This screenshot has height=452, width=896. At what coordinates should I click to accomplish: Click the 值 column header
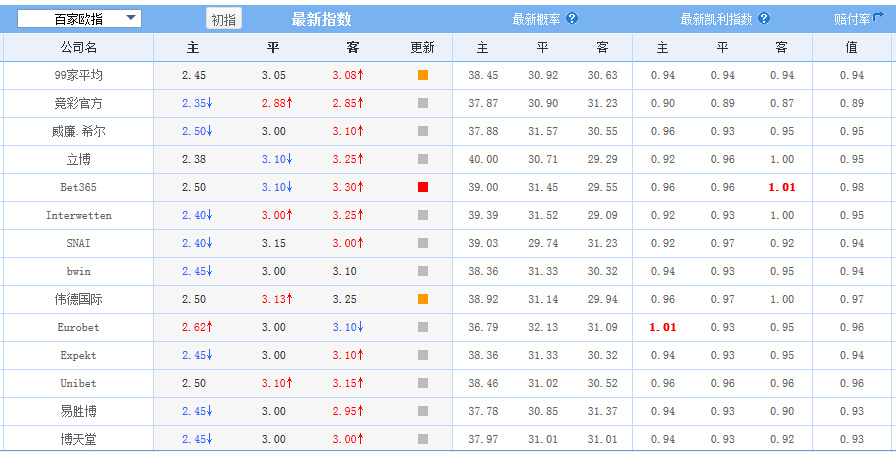(x=851, y=47)
